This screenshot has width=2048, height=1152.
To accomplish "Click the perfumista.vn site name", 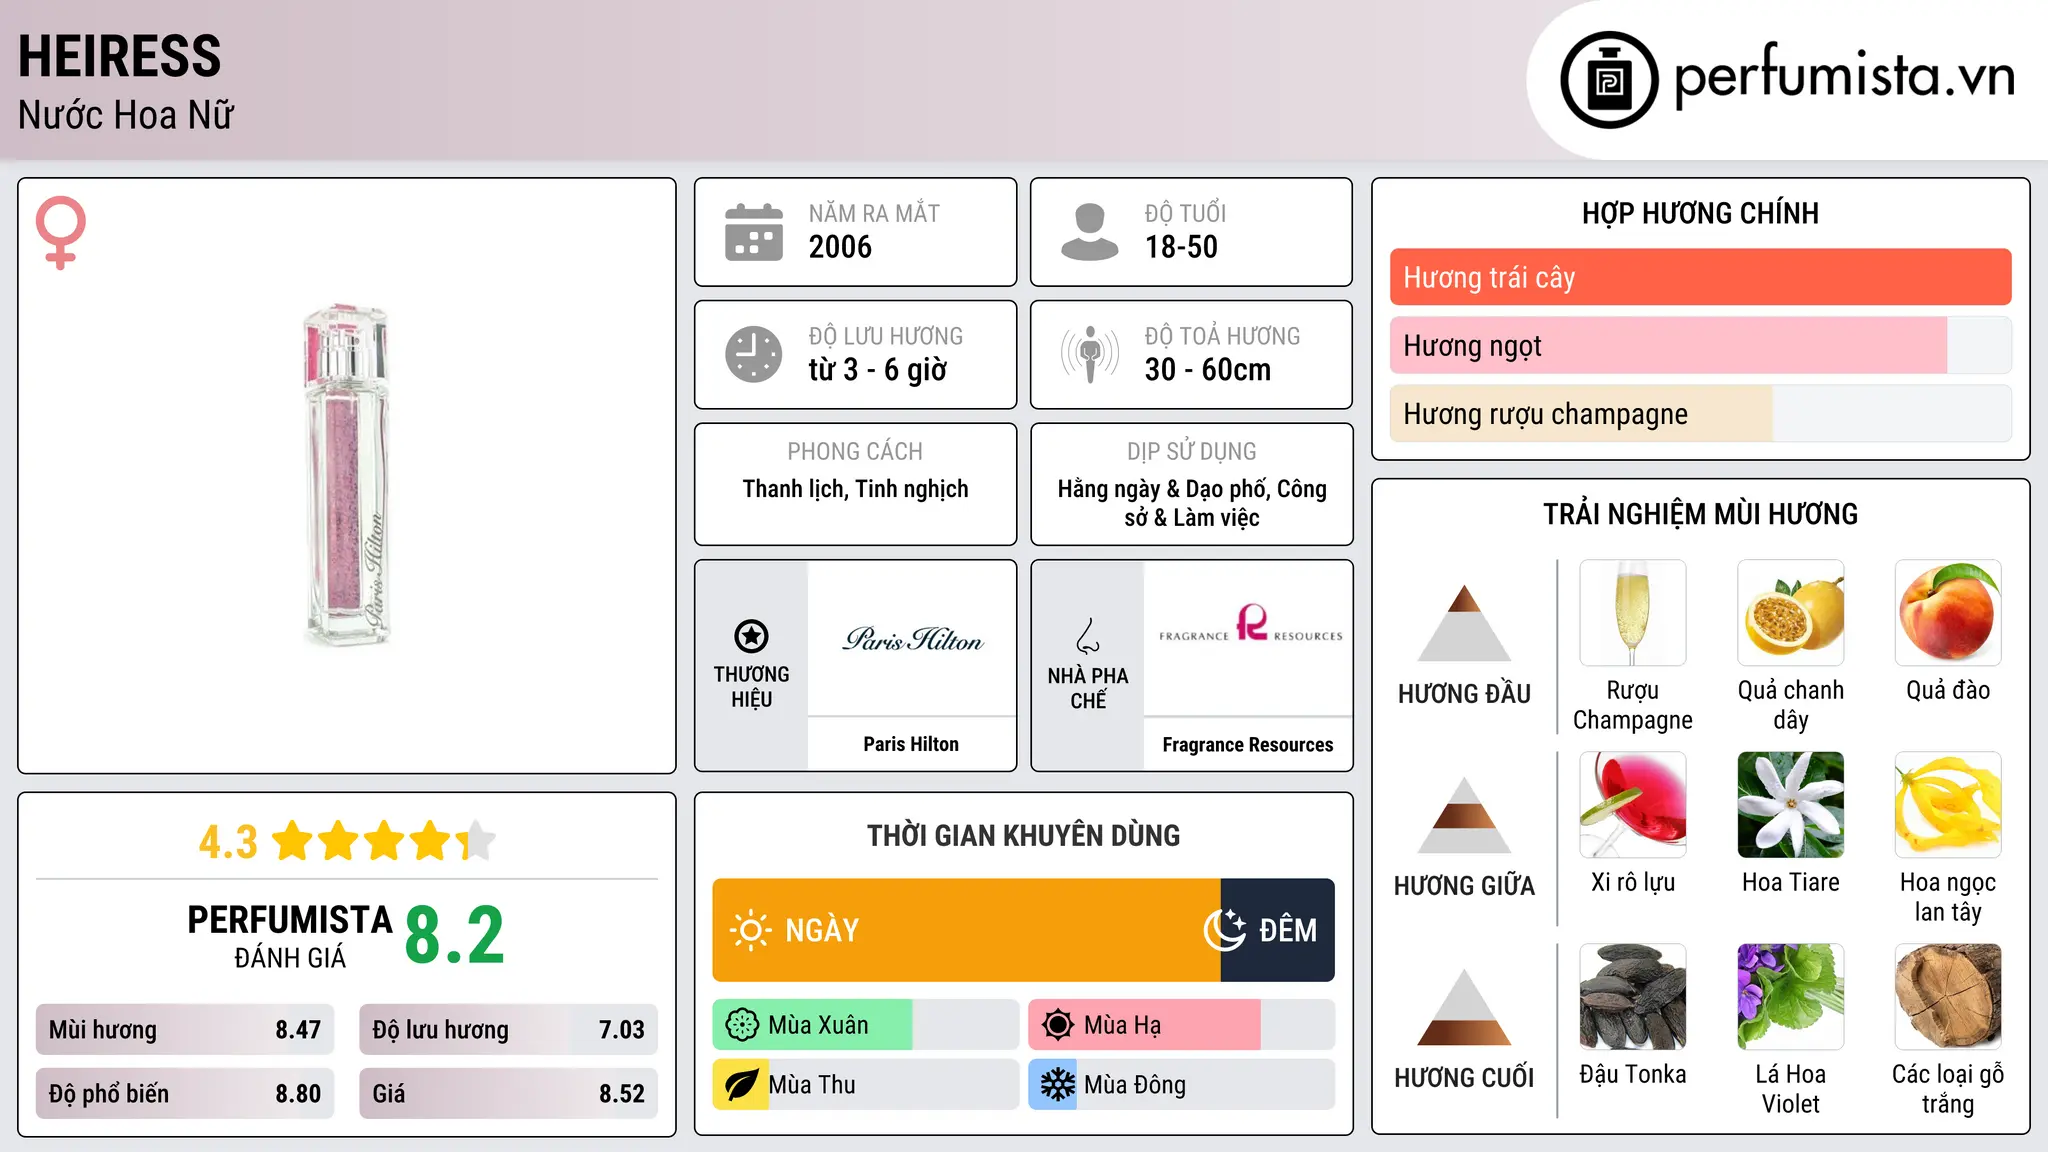I will [x=1845, y=77].
